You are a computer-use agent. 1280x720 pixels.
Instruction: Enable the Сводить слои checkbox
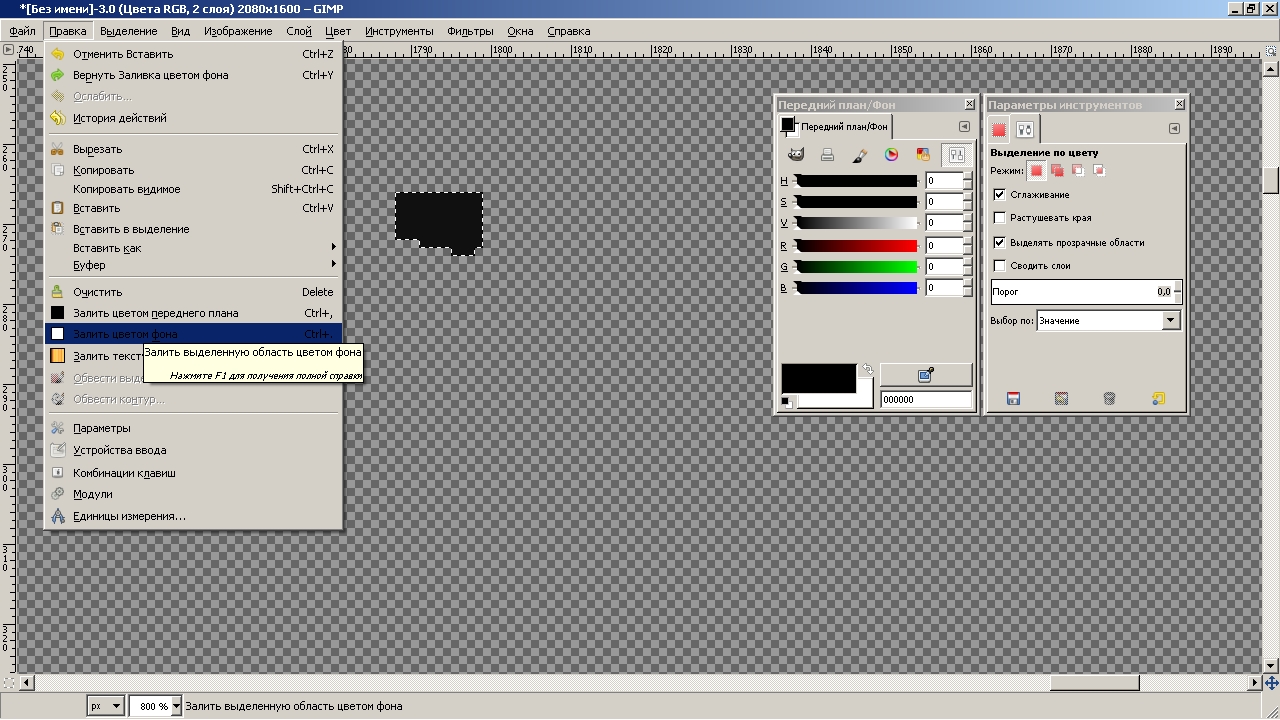[x=999, y=265]
